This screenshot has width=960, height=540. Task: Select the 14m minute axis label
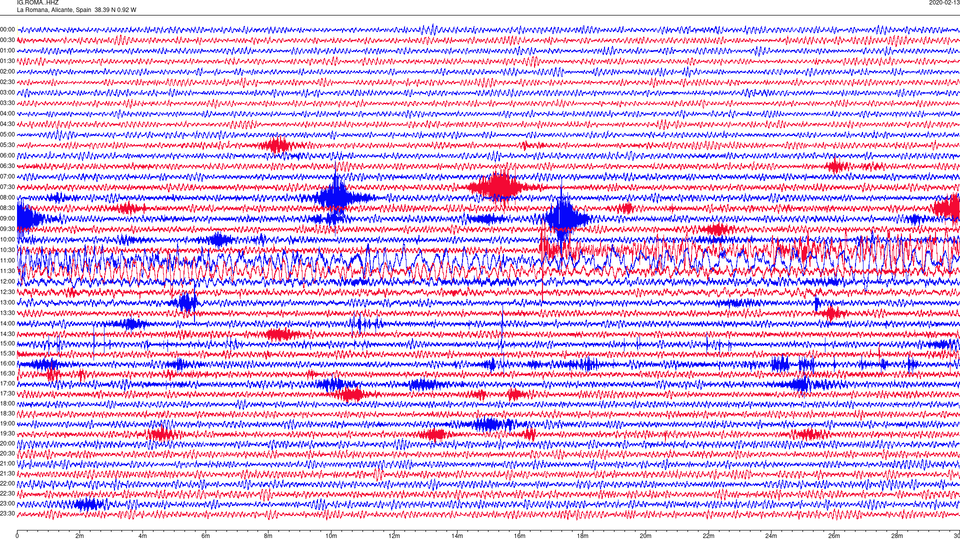tap(457, 536)
